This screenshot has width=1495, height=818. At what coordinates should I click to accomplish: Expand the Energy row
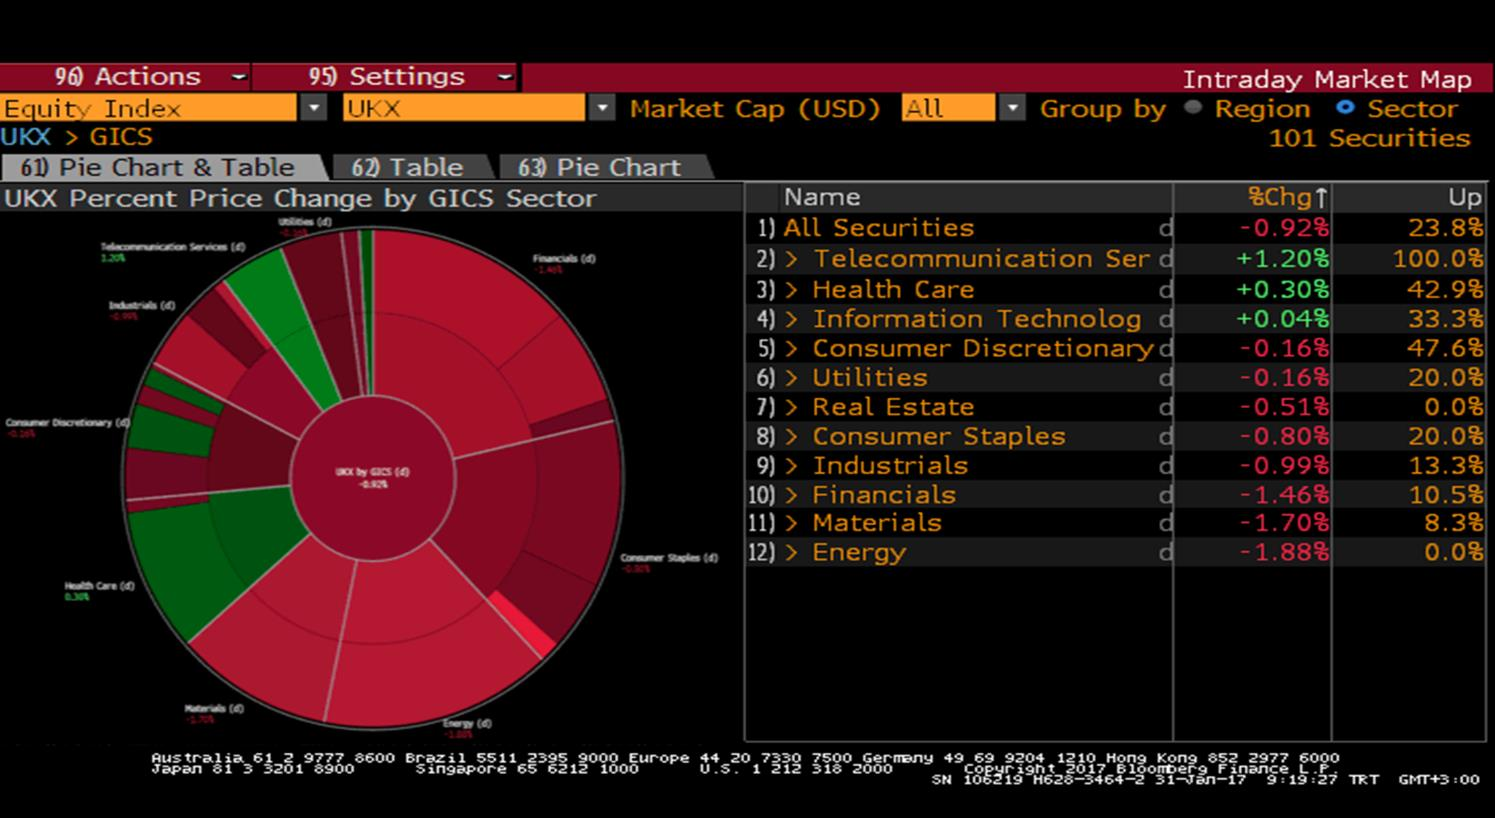791,553
